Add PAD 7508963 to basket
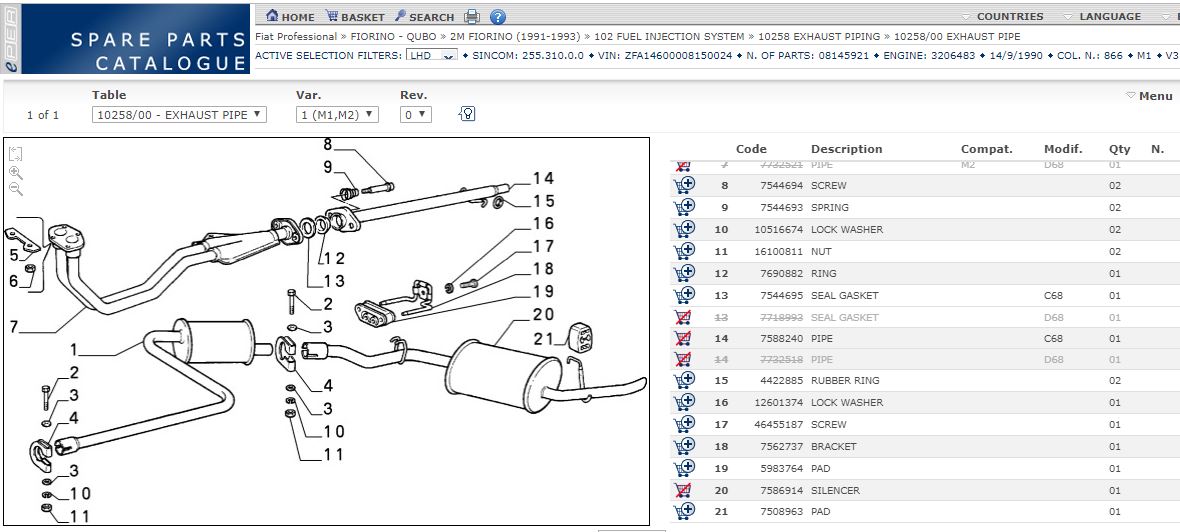Image resolution: width=1180 pixels, height=532 pixels. click(x=684, y=511)
